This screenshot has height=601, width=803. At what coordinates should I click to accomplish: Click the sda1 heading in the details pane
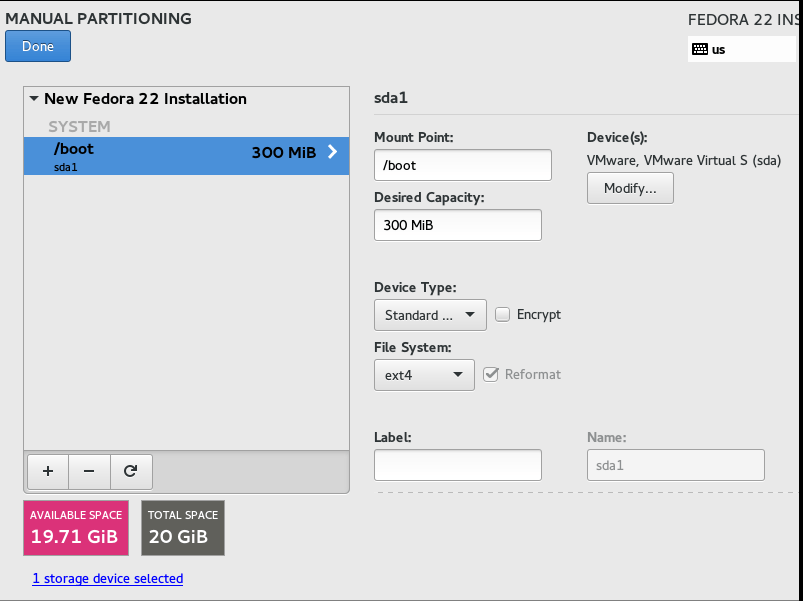(x=391, y=98)
